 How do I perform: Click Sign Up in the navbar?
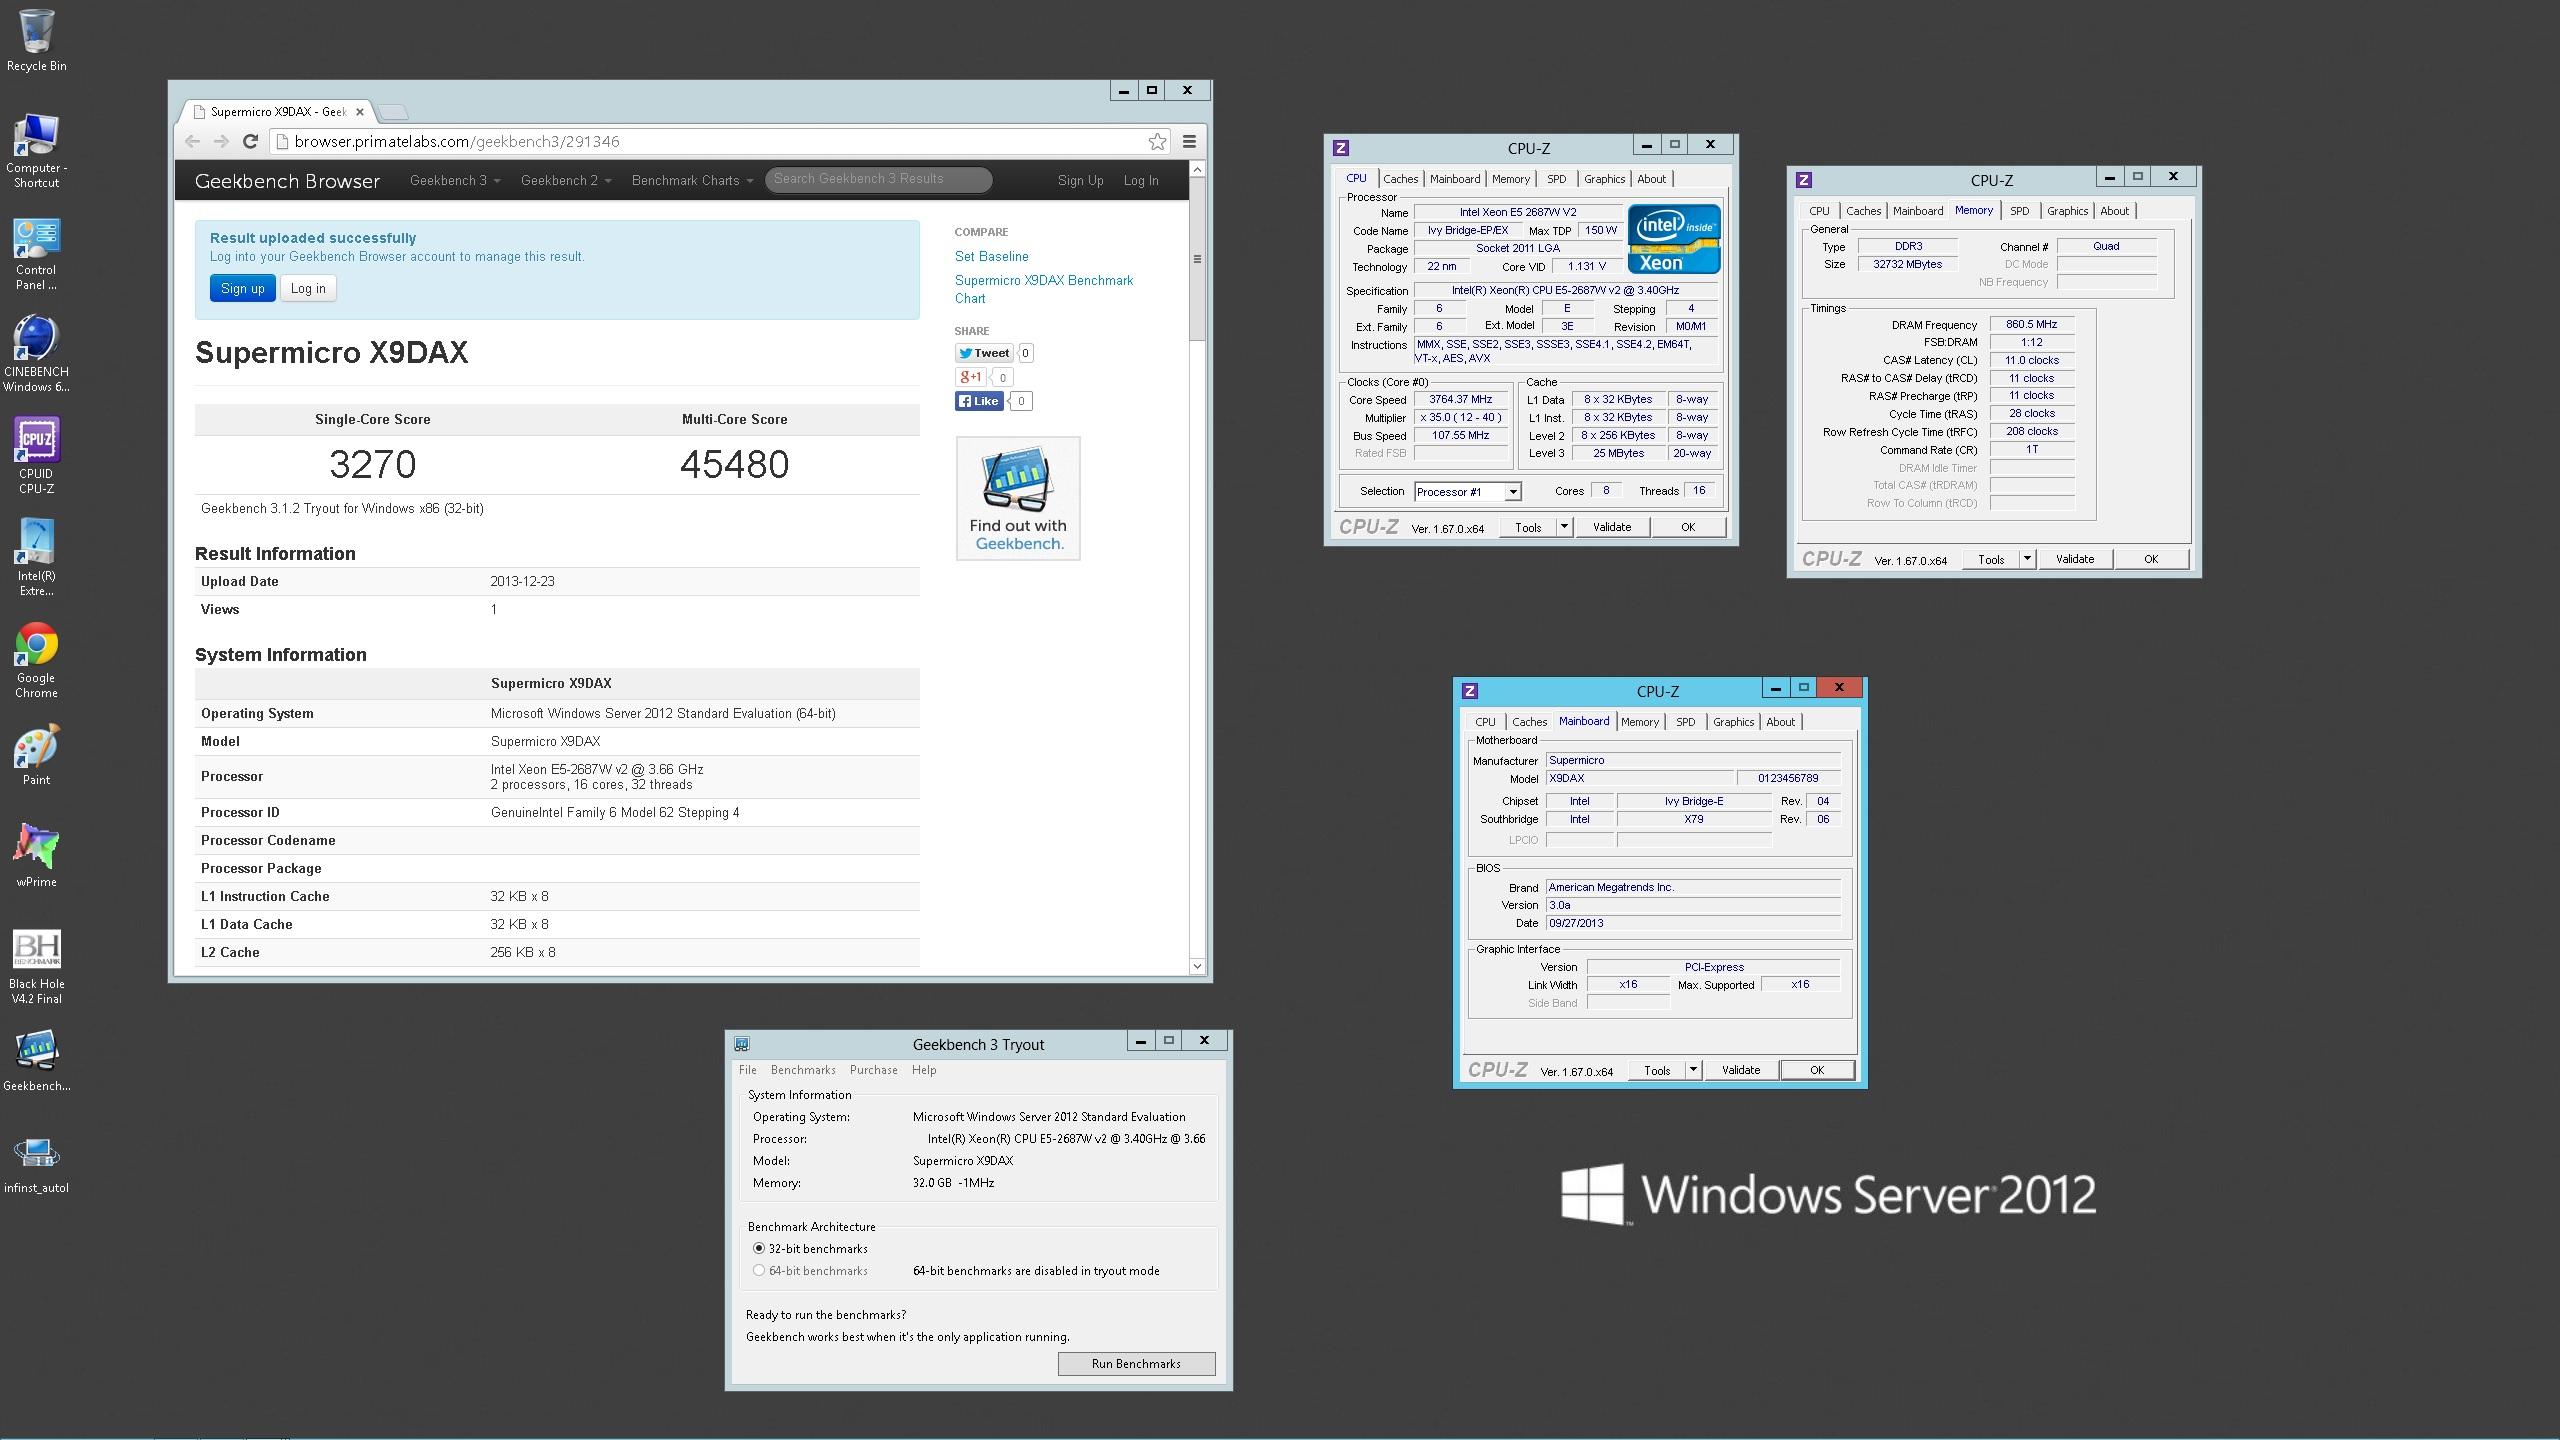click(x=1080, y=181)
